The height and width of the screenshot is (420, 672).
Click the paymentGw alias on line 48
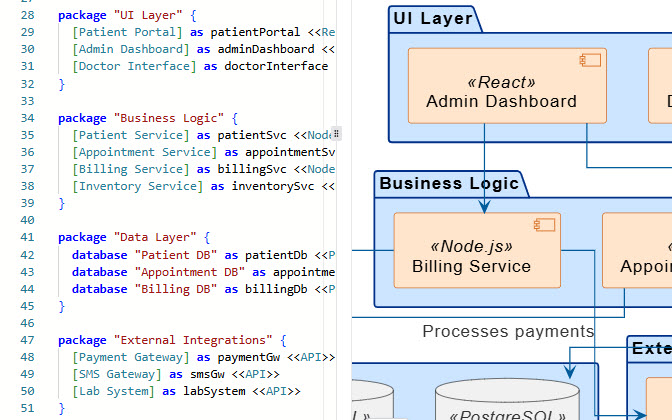point(249,357)
